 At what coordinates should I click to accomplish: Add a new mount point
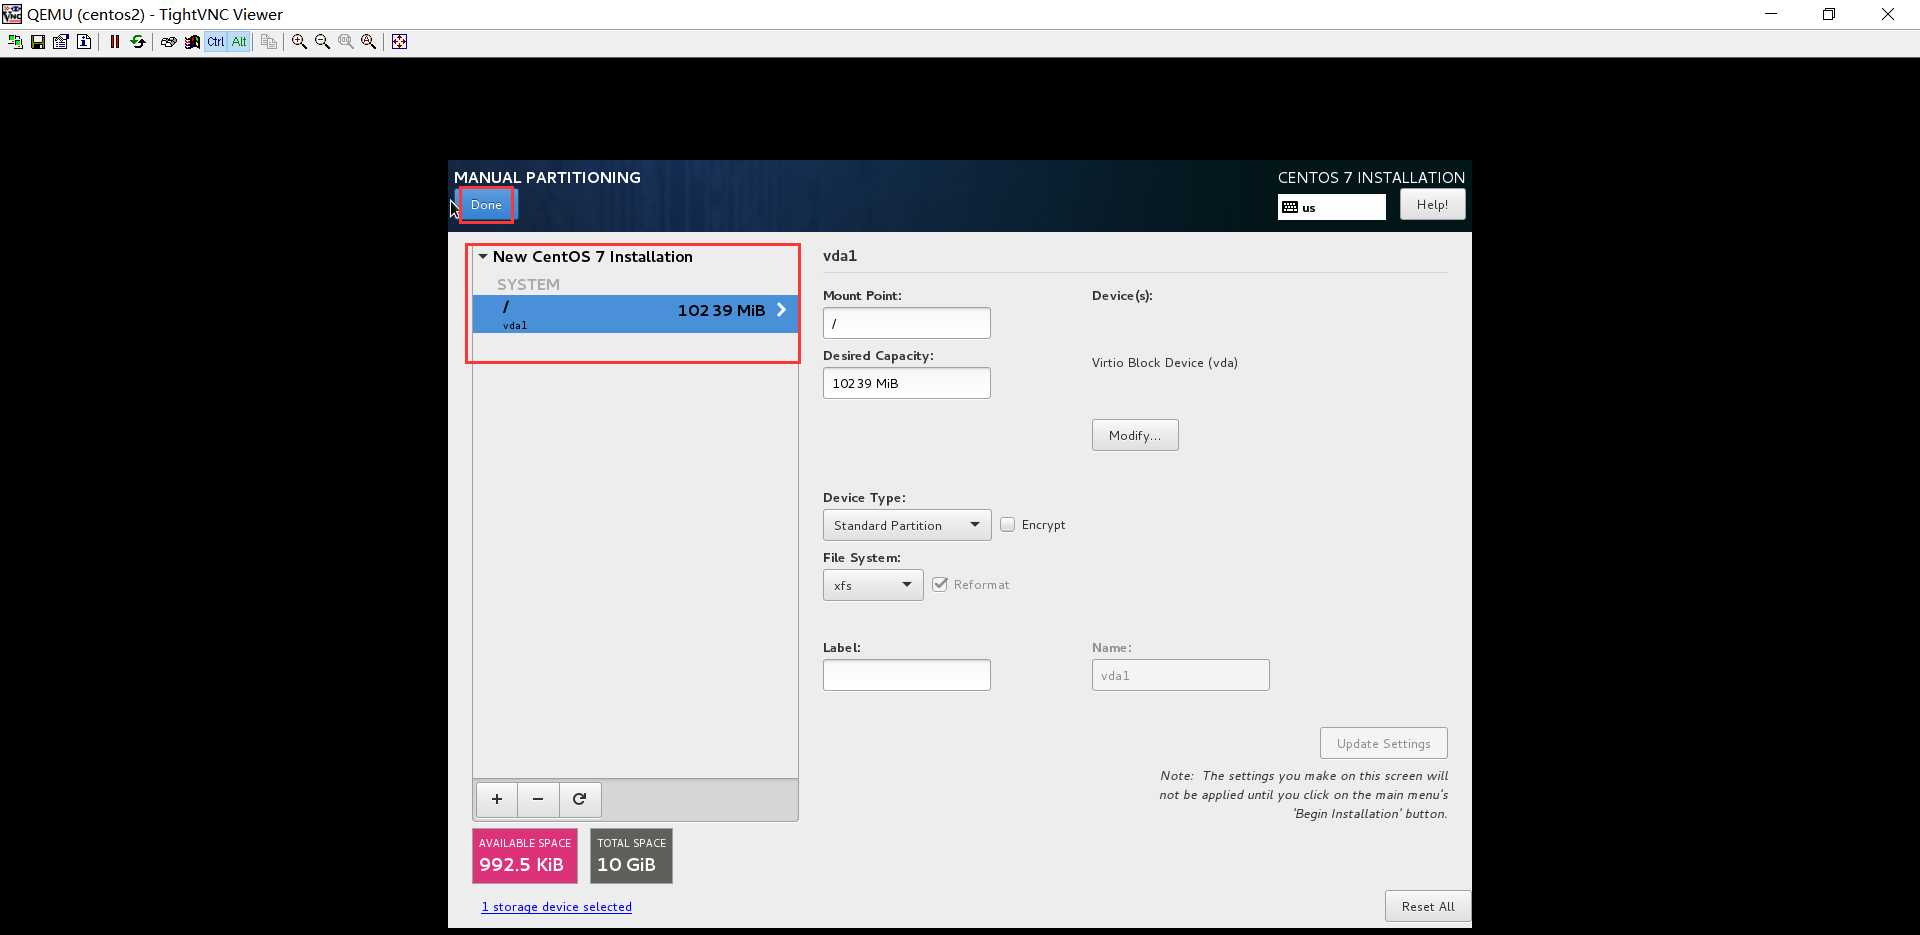[x=497, y=799]
